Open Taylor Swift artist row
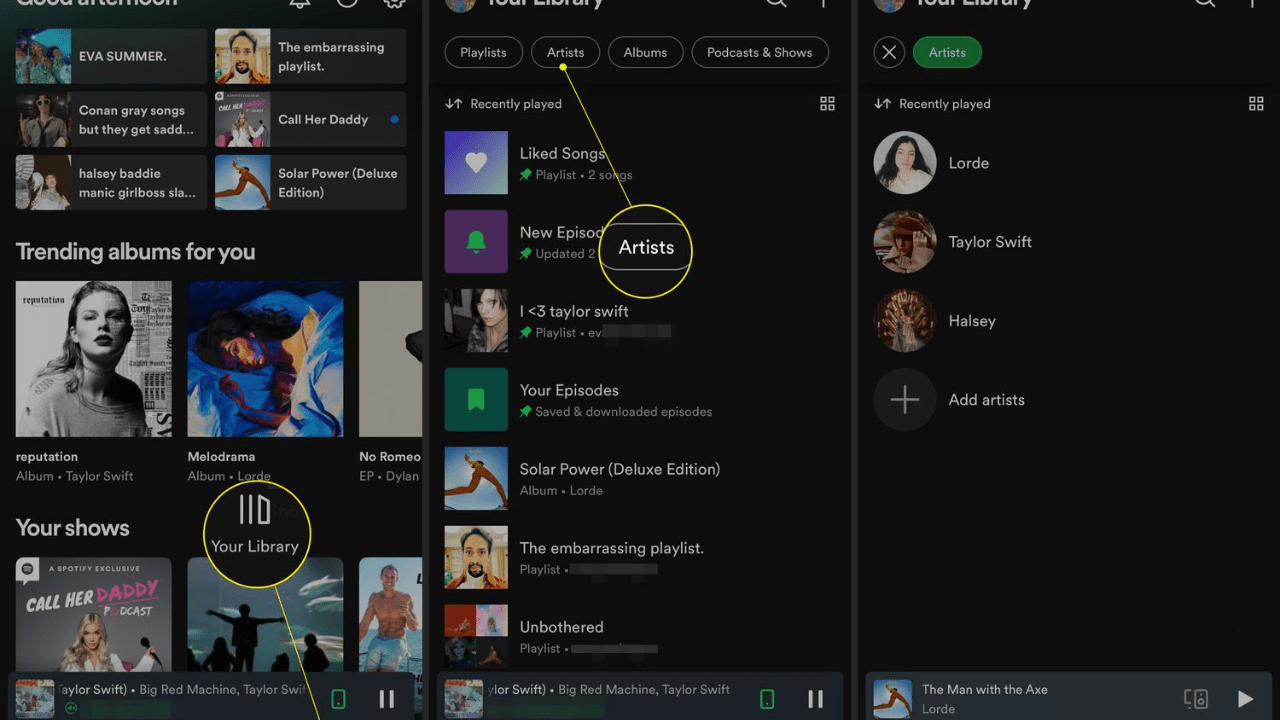The height and width of the screenshot is (720, 1280). point(1070,242)
